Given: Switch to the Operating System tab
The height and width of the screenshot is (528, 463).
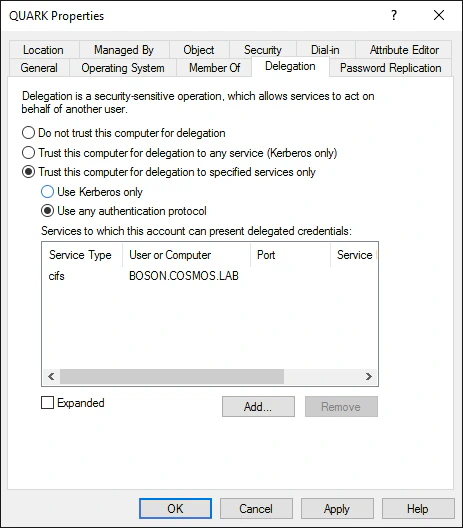Looking at the screenshot, I should 123,68.
